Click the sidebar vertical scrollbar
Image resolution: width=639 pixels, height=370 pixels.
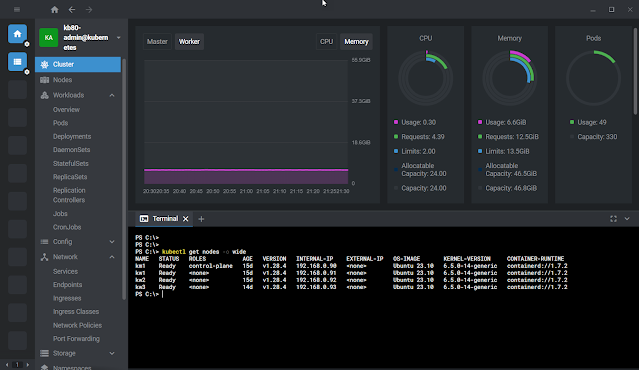pos(124,179)
